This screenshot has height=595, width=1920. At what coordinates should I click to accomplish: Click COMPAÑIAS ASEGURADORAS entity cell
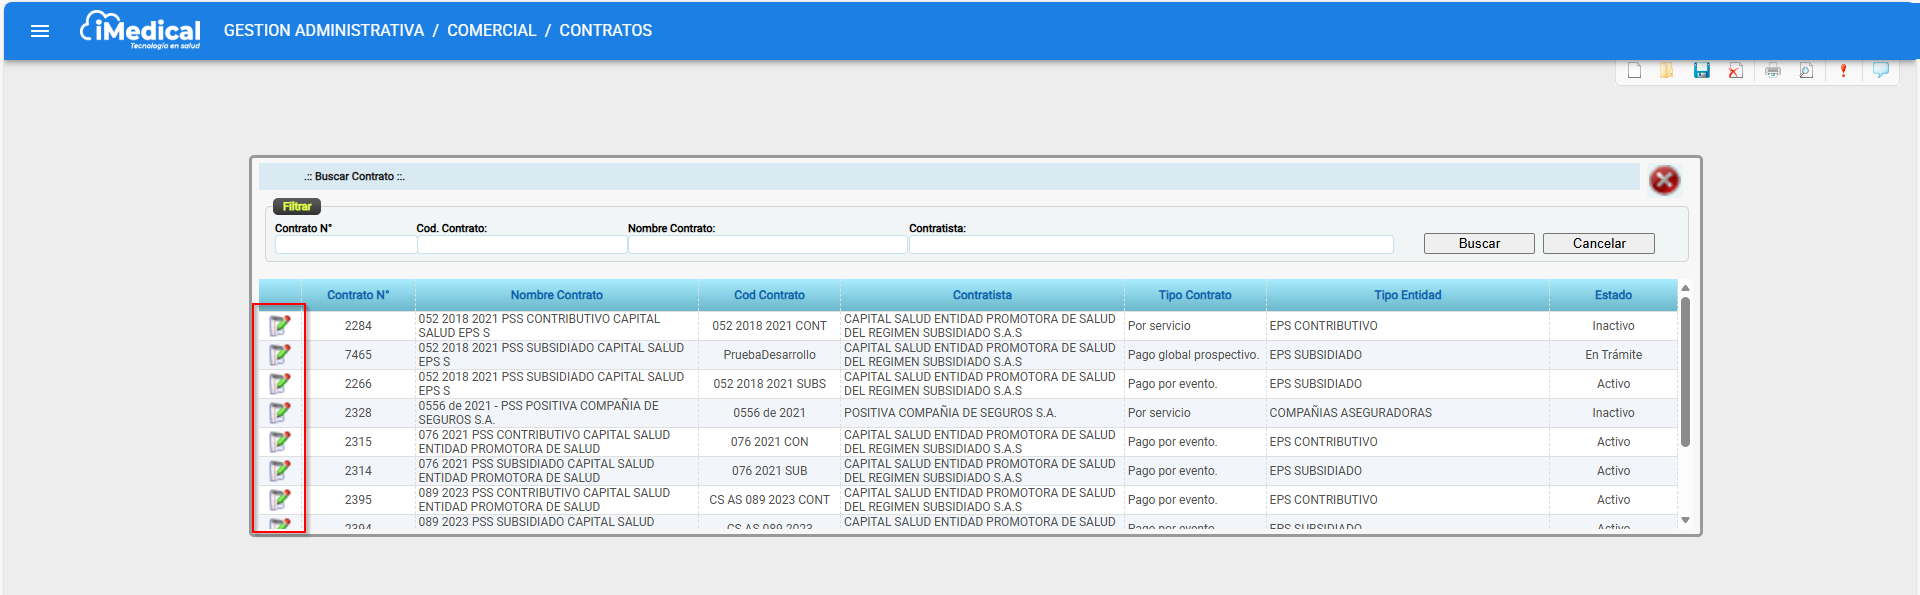(x=1408, y=413)
